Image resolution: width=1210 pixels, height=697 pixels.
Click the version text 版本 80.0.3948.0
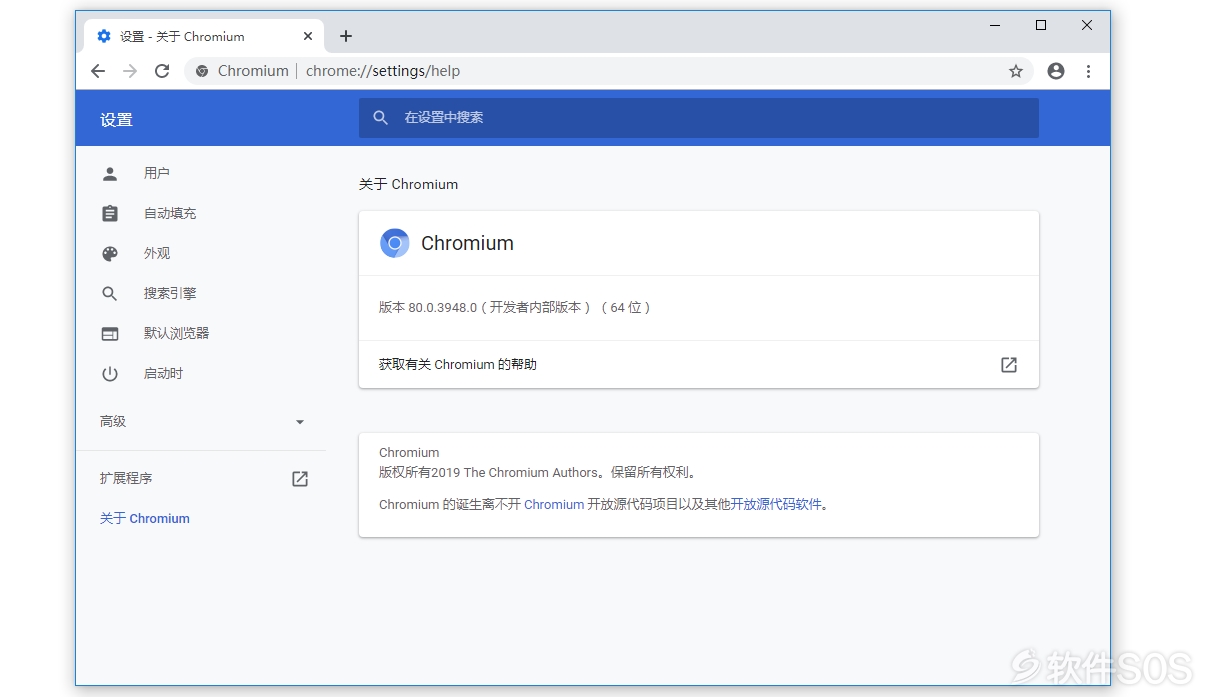coord(428,307)
